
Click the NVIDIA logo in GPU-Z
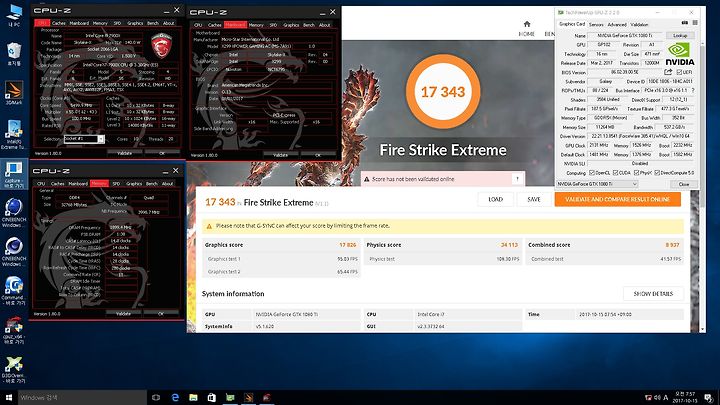pyautogui.click(x=680, y=54)
